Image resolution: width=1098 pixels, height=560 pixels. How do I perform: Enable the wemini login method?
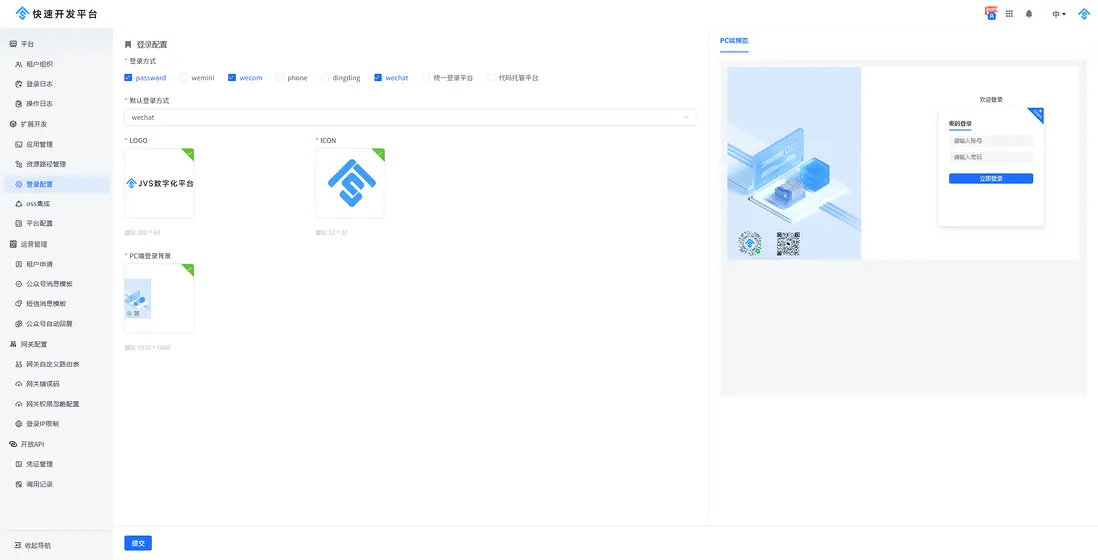183,78
